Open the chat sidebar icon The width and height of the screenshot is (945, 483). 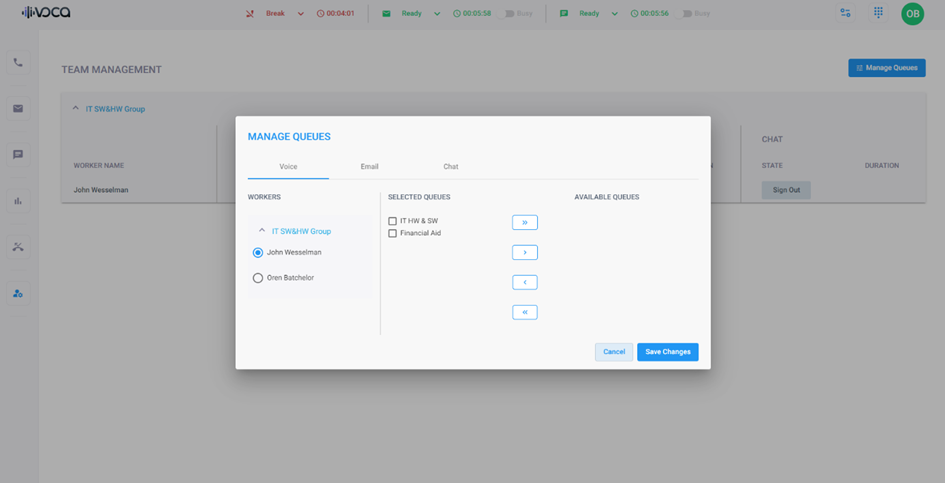[18, 155]
